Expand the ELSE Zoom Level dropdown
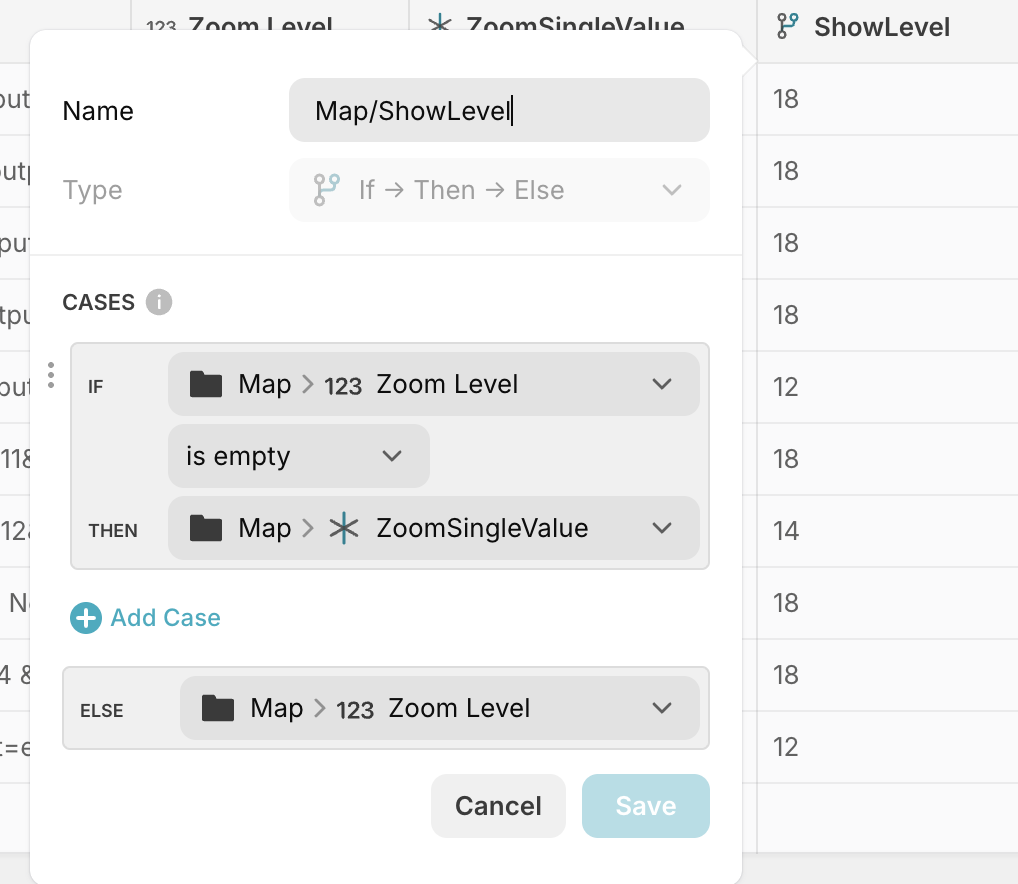This screenshot has height=884, width=1018. [661, 709]
